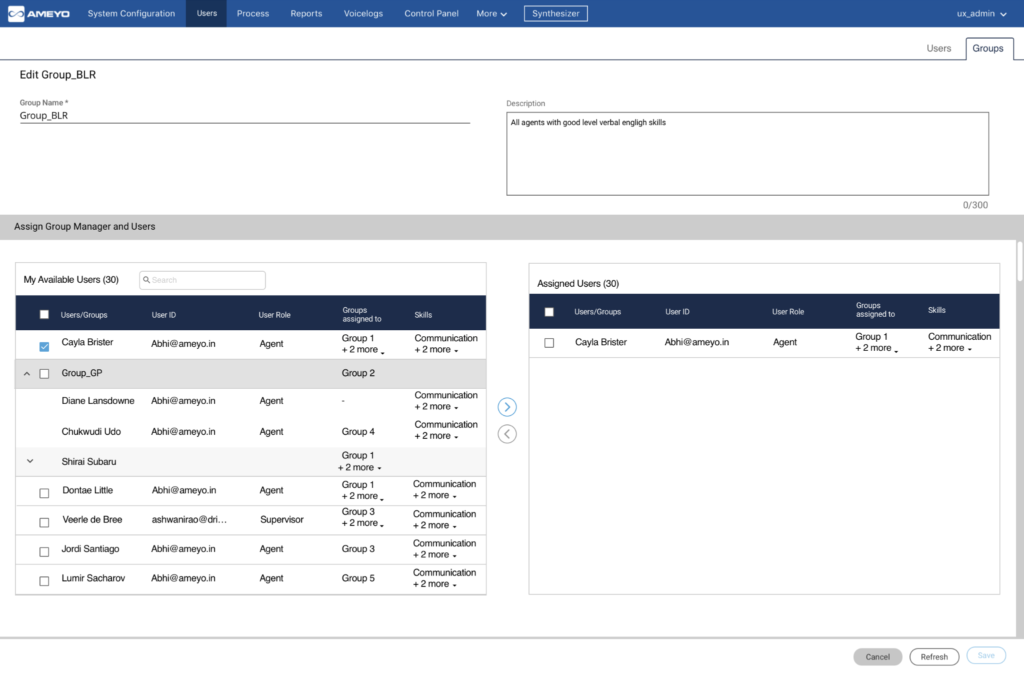The image size is (1024, 673).
Task: Click the available users Search box
Action: (x=202, y=280)
